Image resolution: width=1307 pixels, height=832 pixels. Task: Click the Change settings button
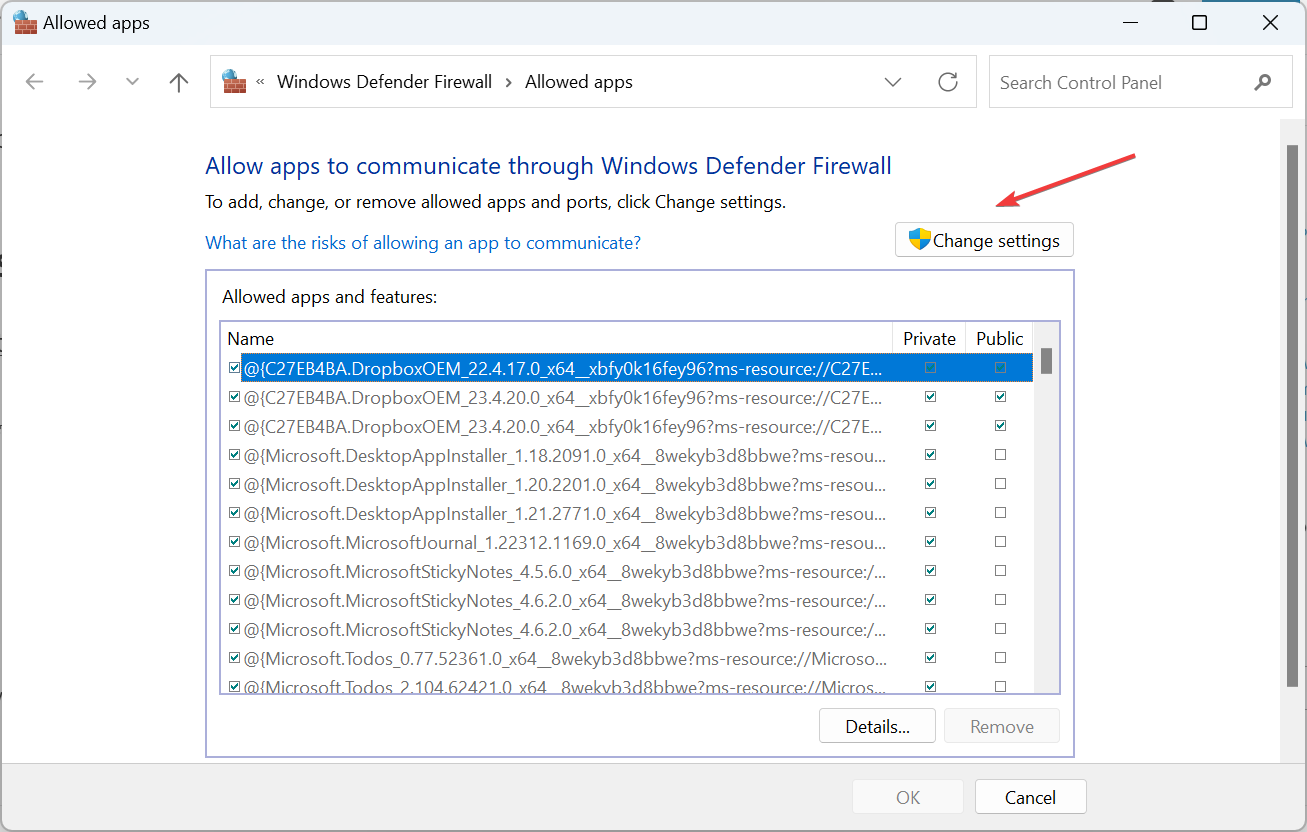click(984, 240)
